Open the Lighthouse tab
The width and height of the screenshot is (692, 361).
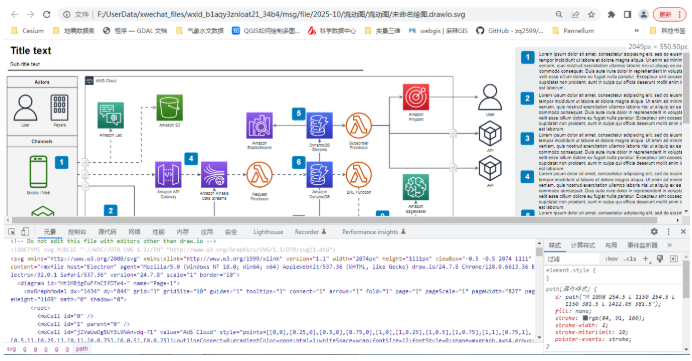click(x=268, y=232)
